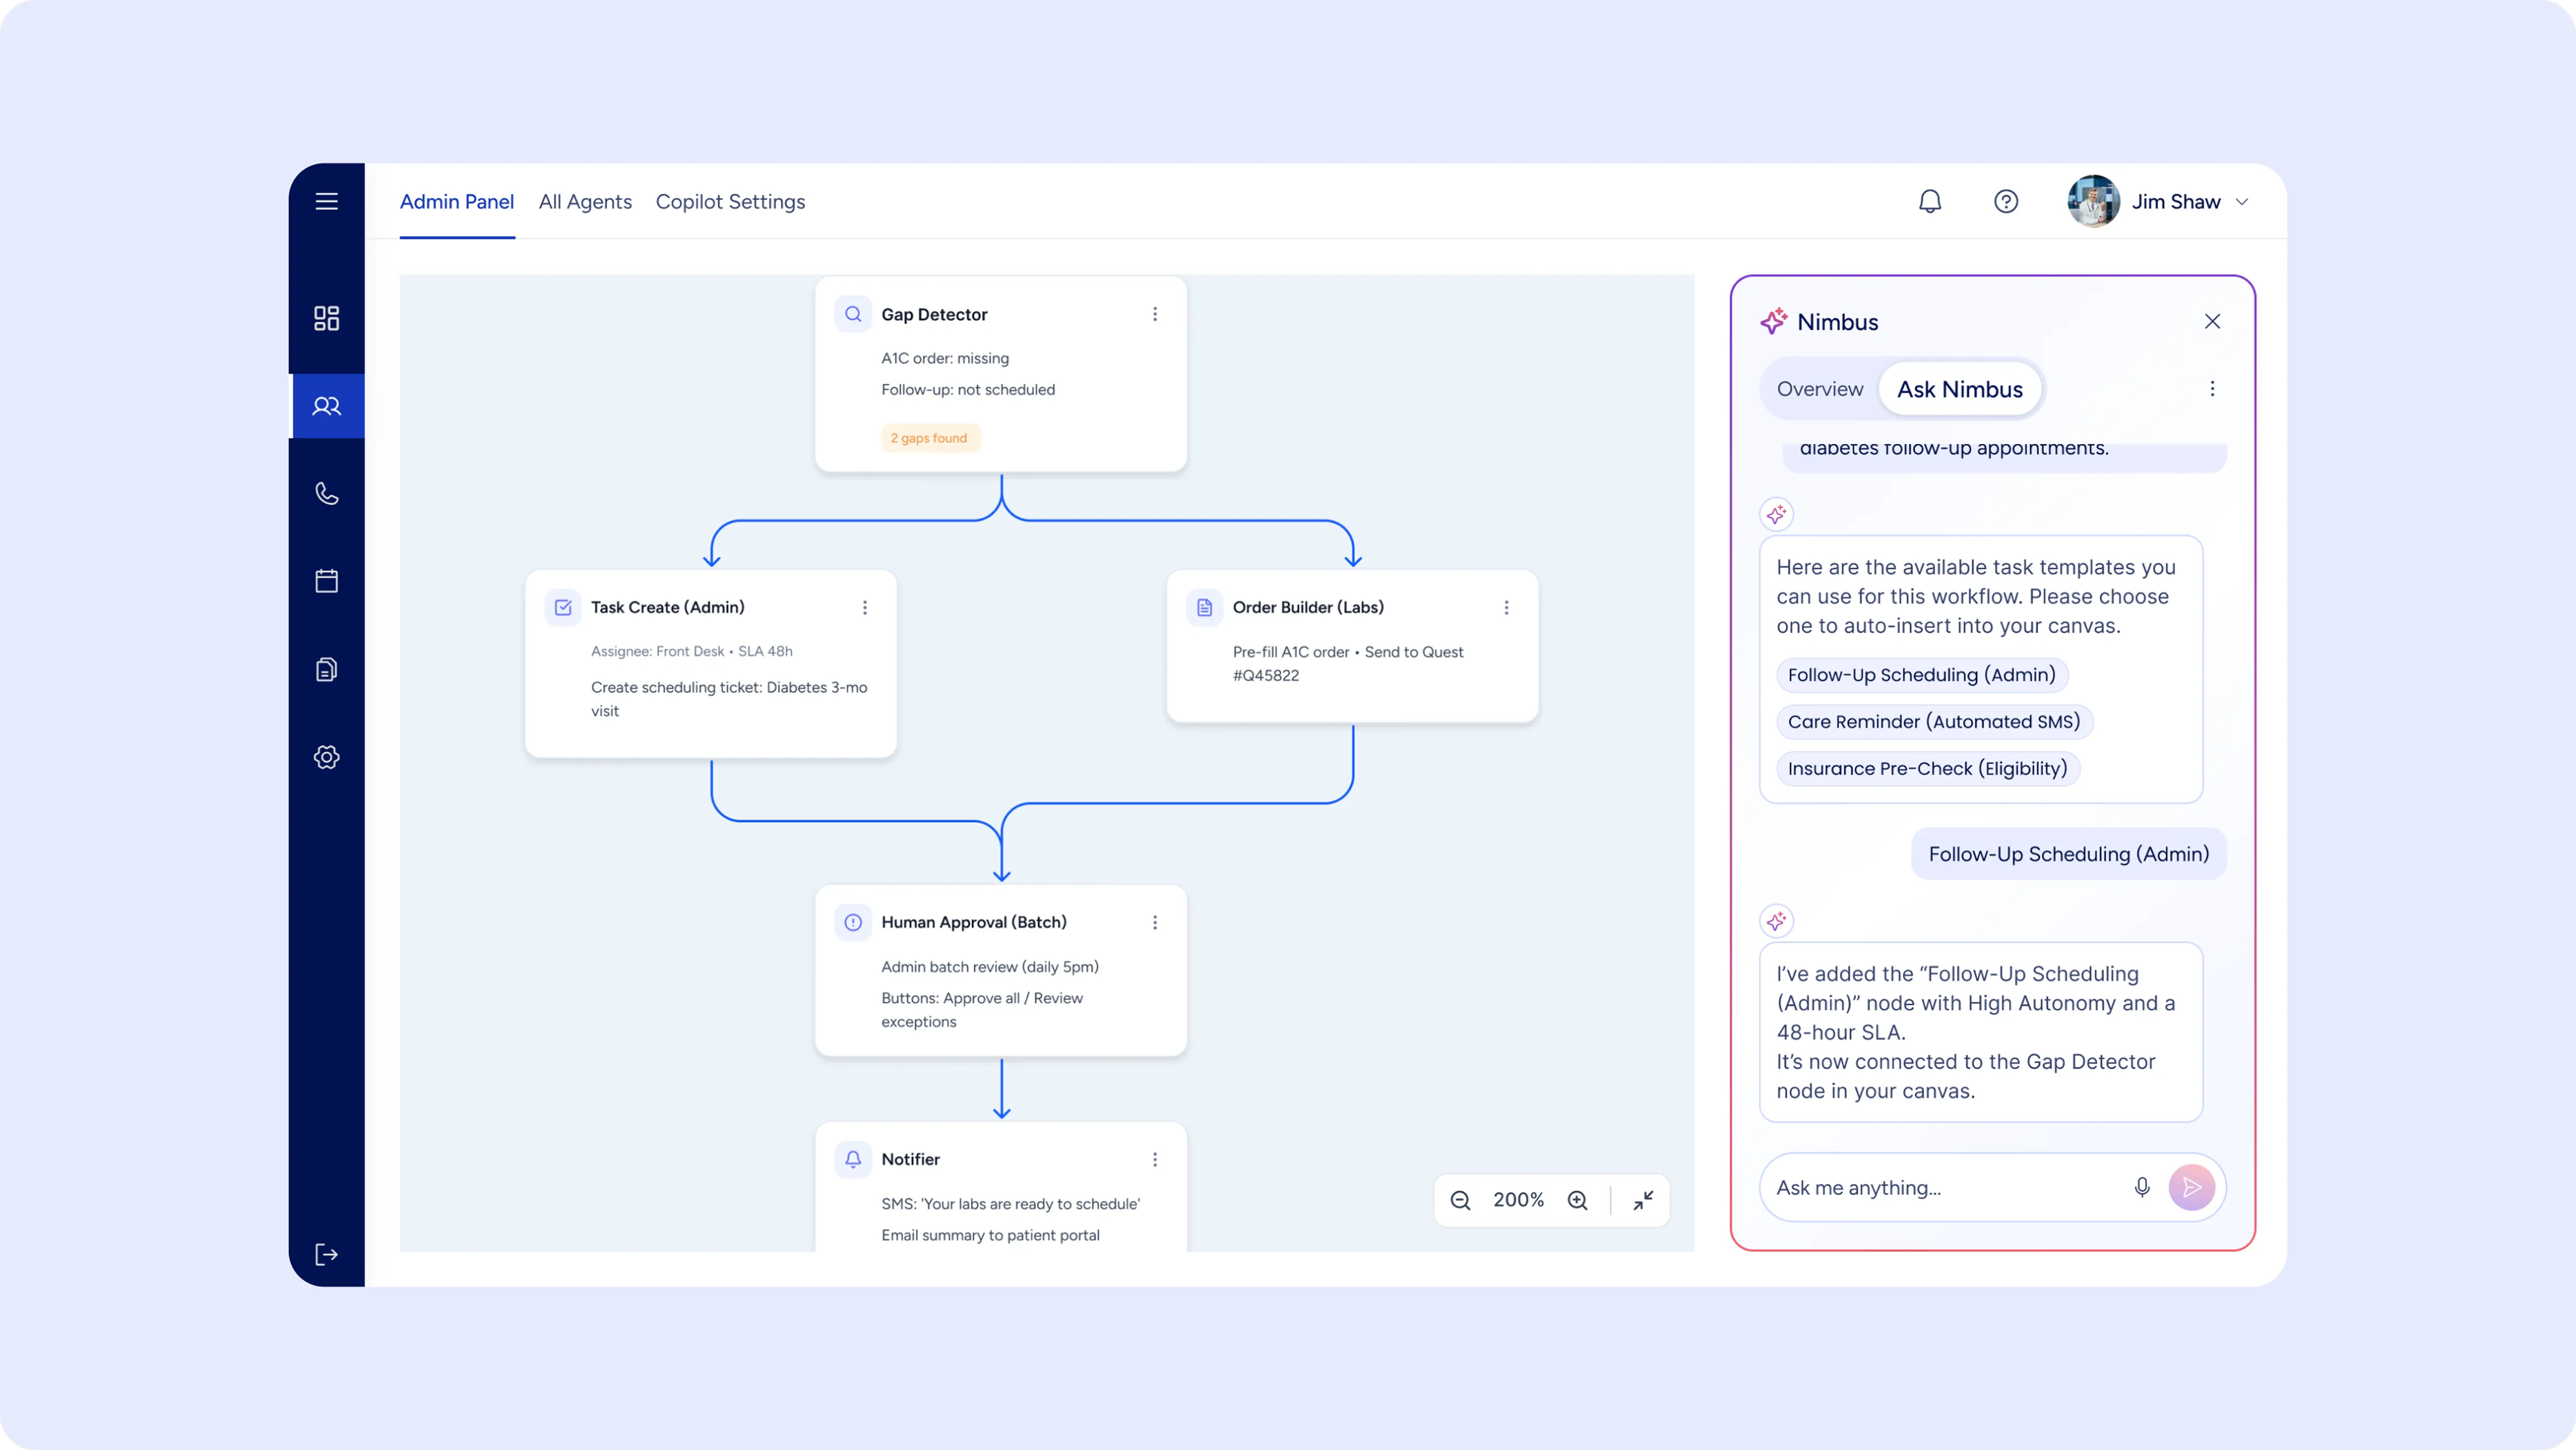Image resolution: width=2576 pixels, height=1450 pixels.
Task: Collapse the canvas from fullscreen view
Action: 1643,1200
